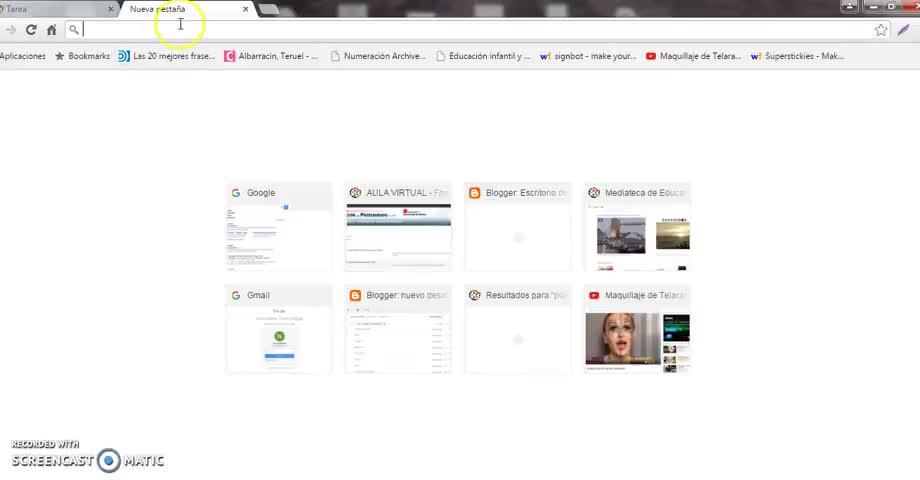Screen dimensions: 920x480
Task: Click the blue D favicon of 'Las 20 mejores'
Action: point(124,56)
